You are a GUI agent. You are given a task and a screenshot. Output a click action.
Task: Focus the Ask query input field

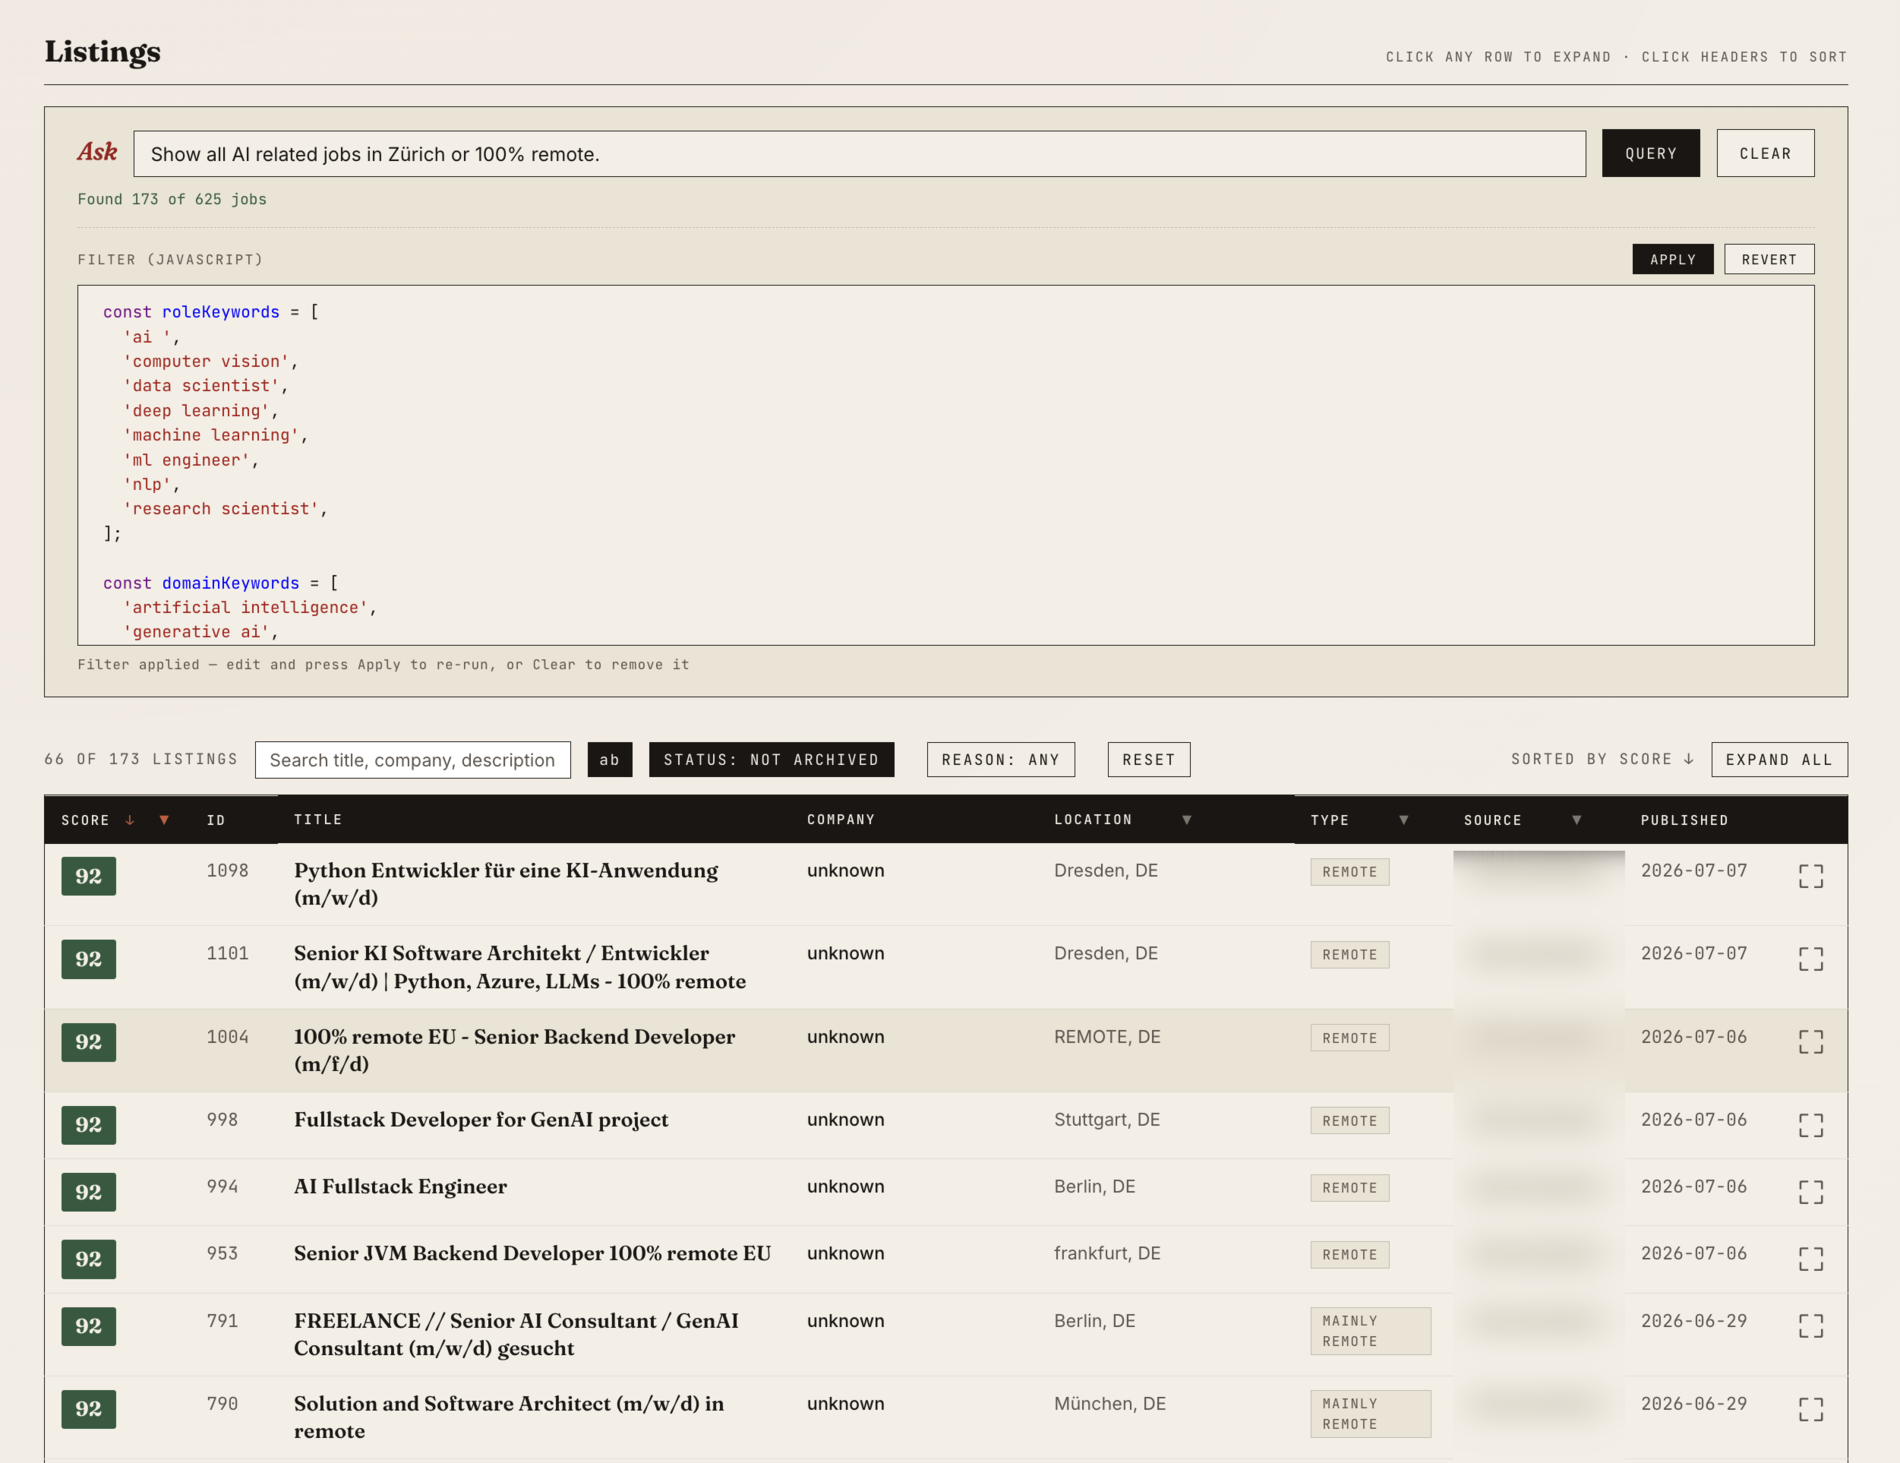pos(860,154)
